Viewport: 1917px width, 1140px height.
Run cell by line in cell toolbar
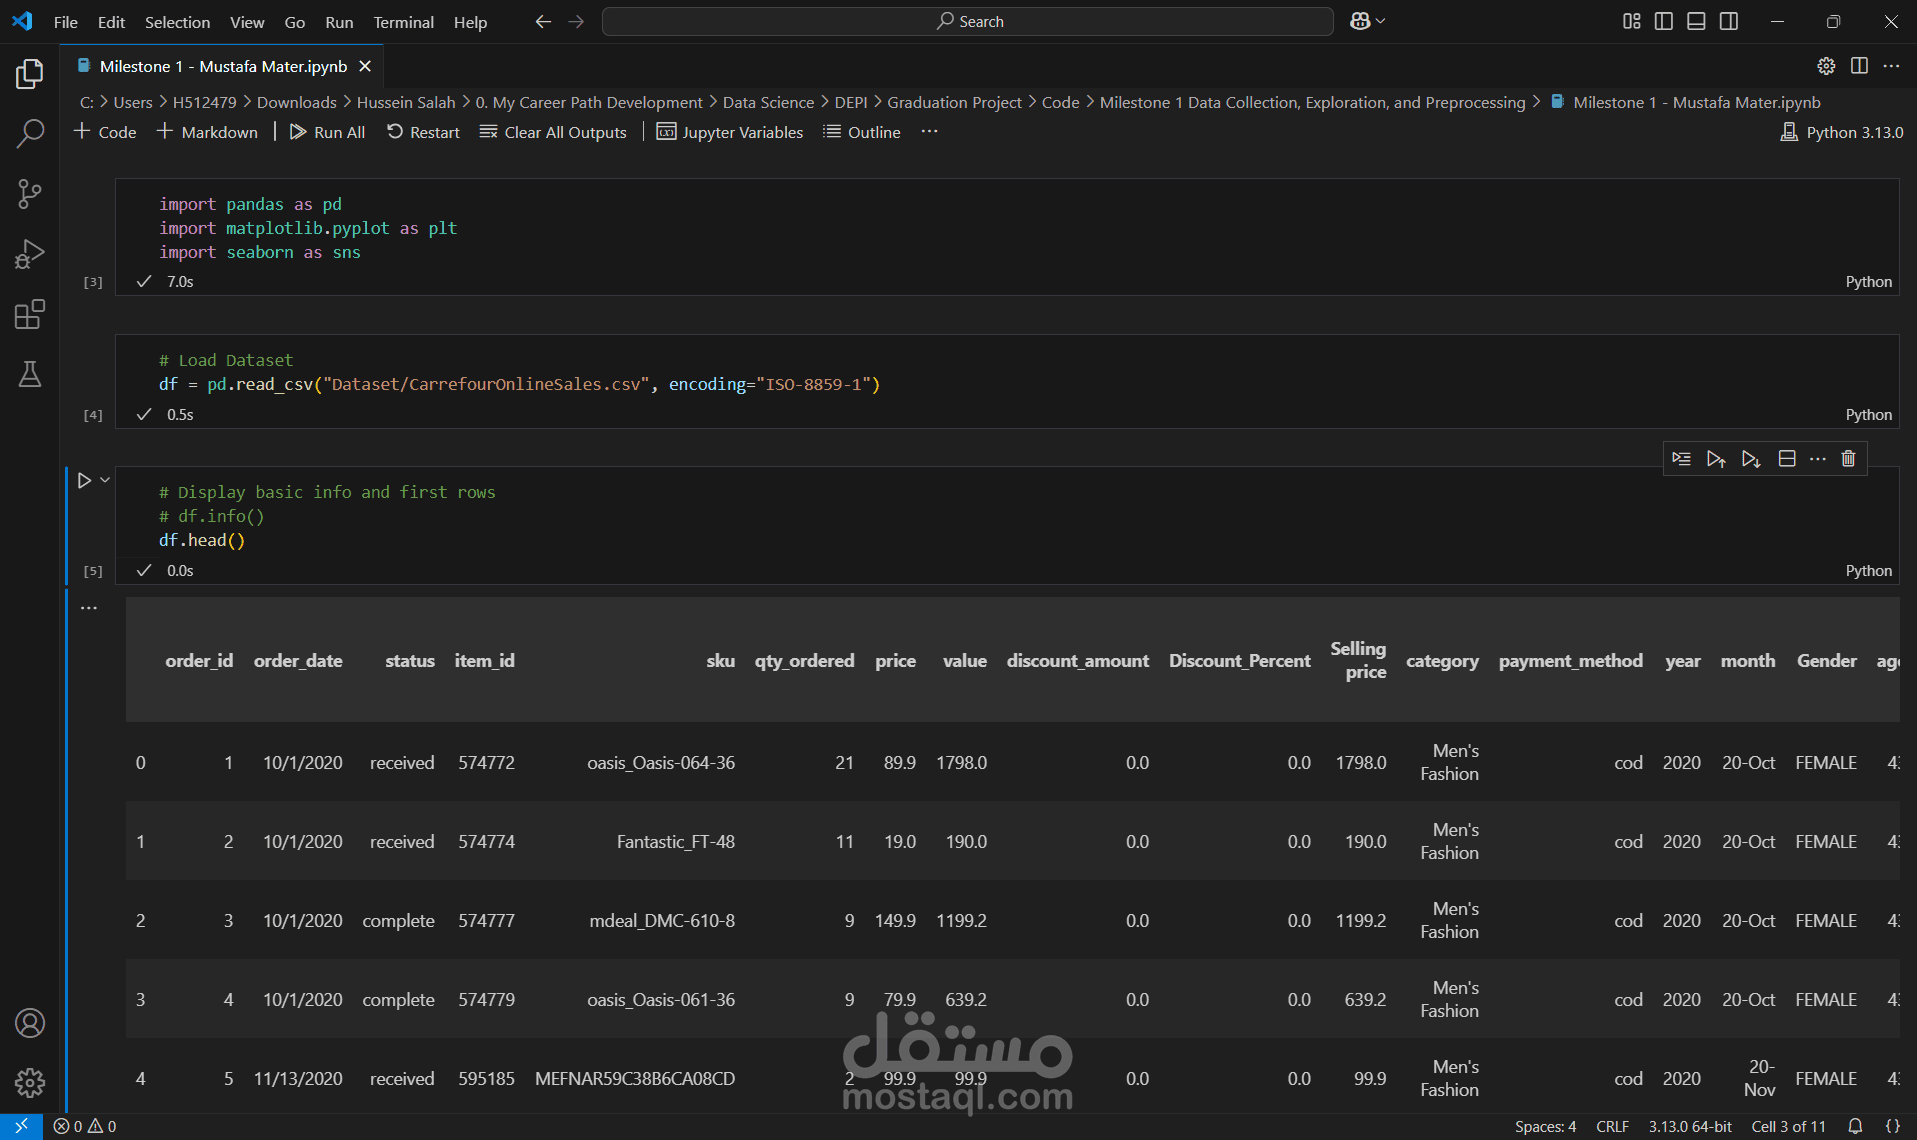point(1682,459)
